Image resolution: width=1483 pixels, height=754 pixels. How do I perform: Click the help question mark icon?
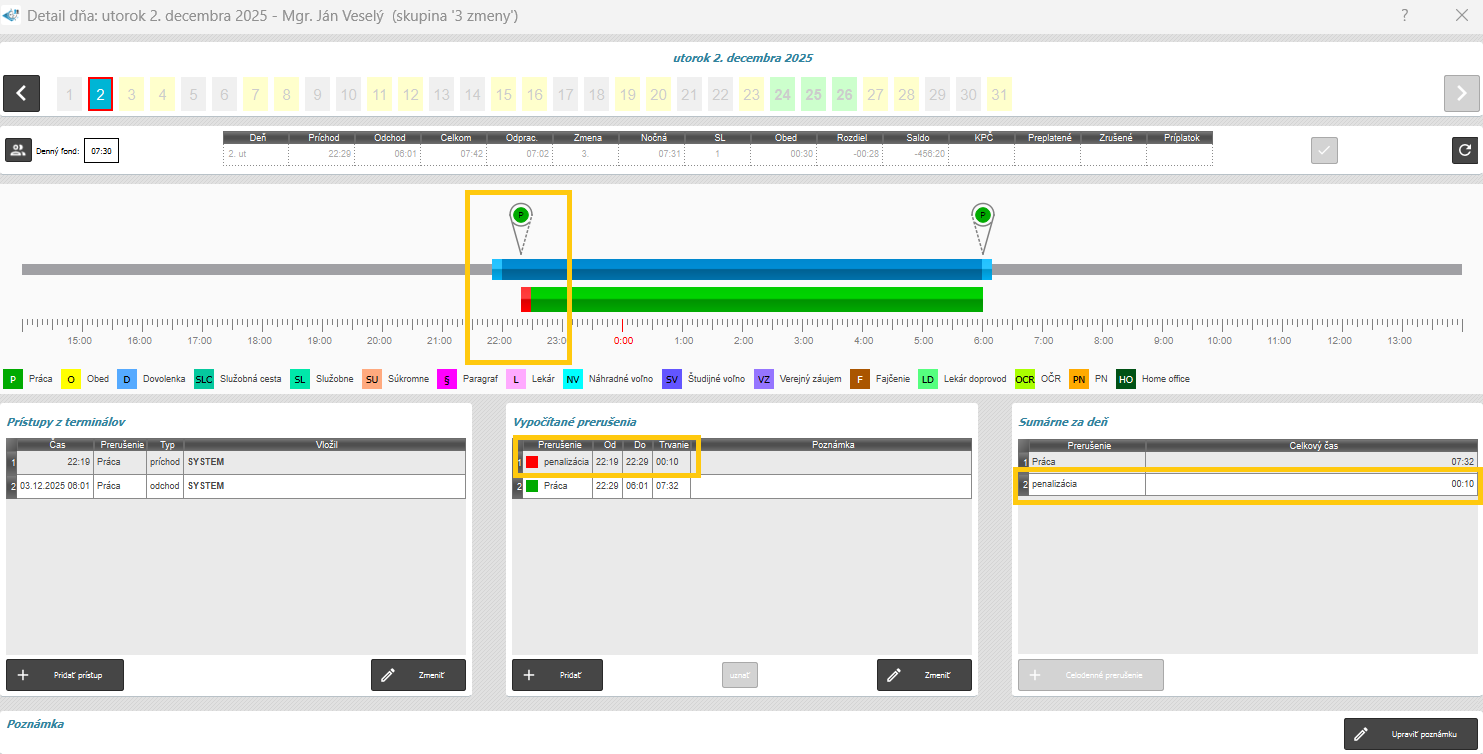pyautogui.click(x=1404, y=16)
